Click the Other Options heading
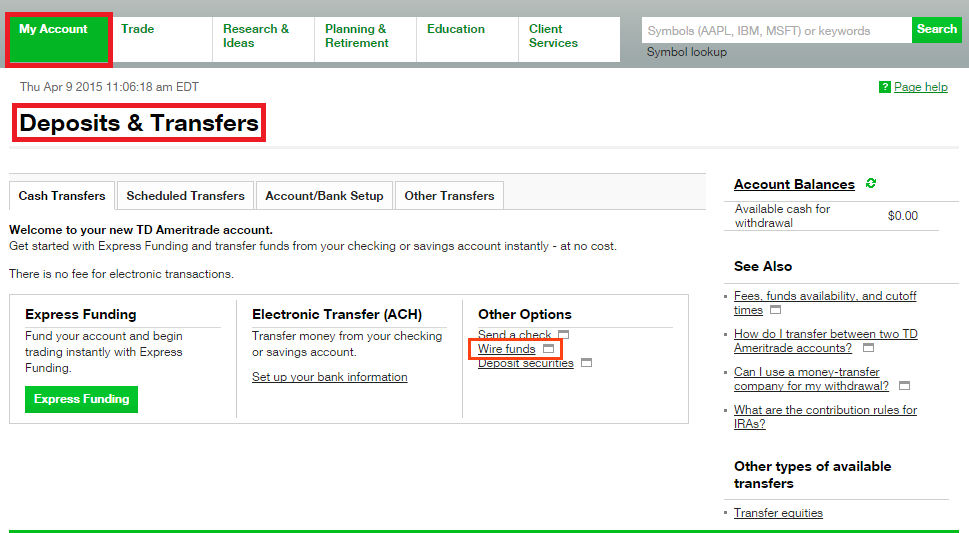The width and height of the screenshot is (969, 533). pos(525,314)
